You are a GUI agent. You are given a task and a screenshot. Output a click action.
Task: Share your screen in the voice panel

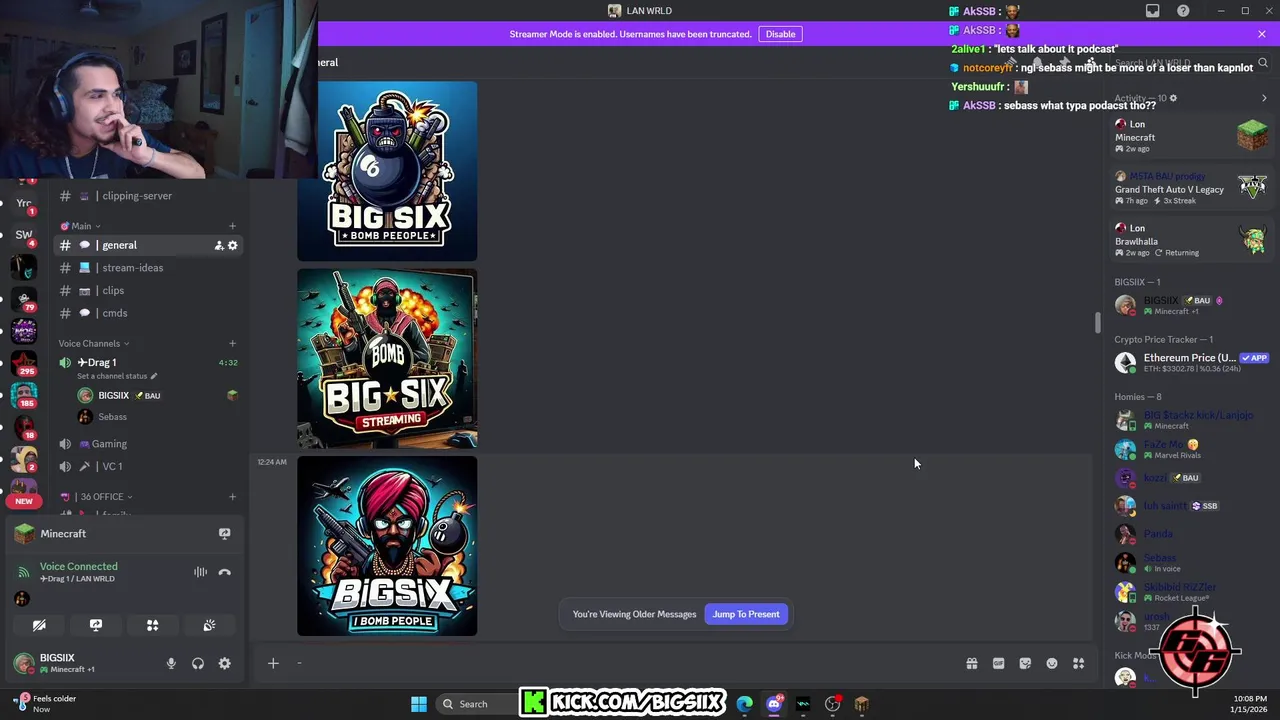click(96, 625)
